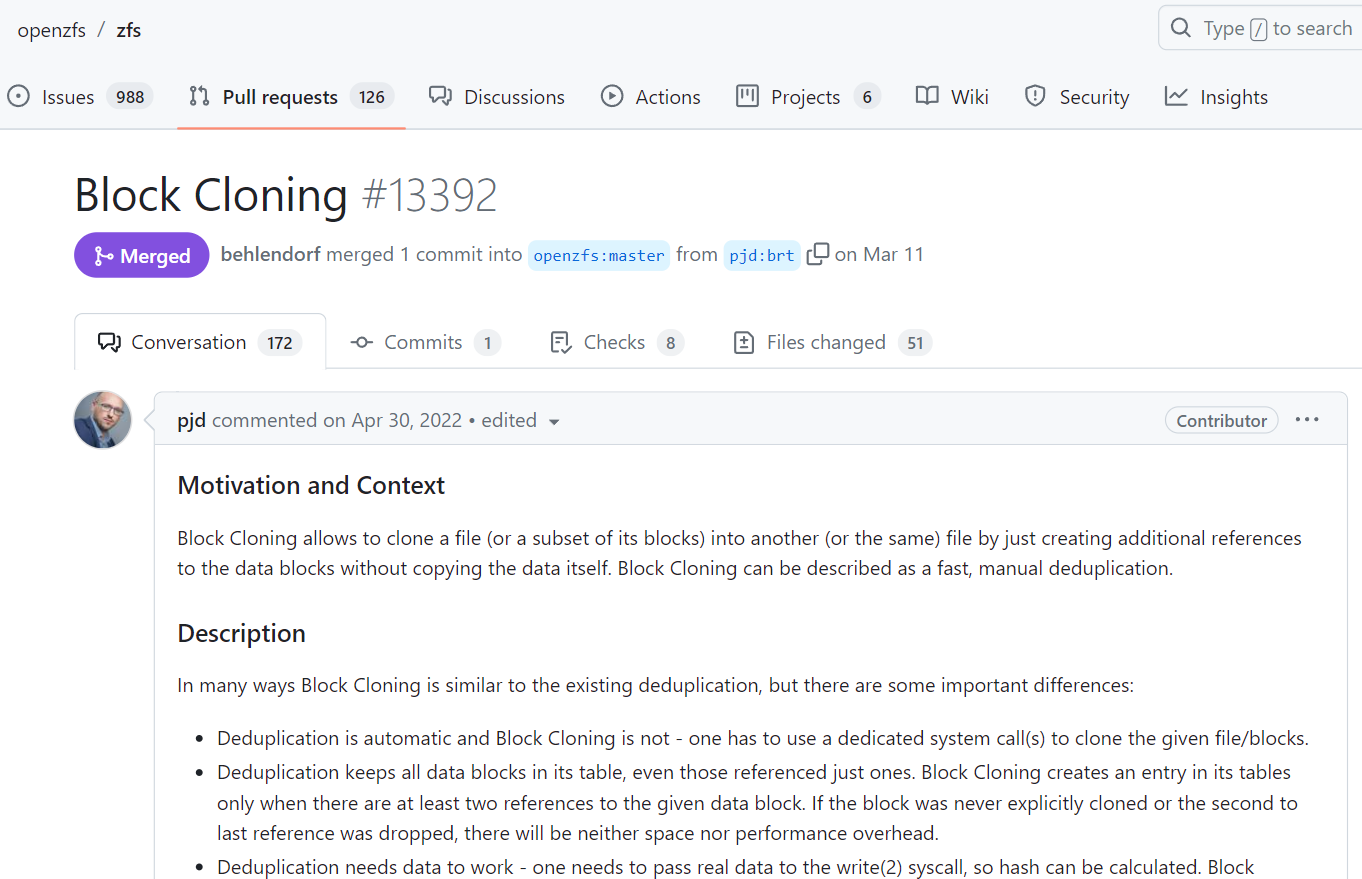Click pjd's avatar photo
The height and width of the screenshot is (879, 1362).
(x=103, y=420)
